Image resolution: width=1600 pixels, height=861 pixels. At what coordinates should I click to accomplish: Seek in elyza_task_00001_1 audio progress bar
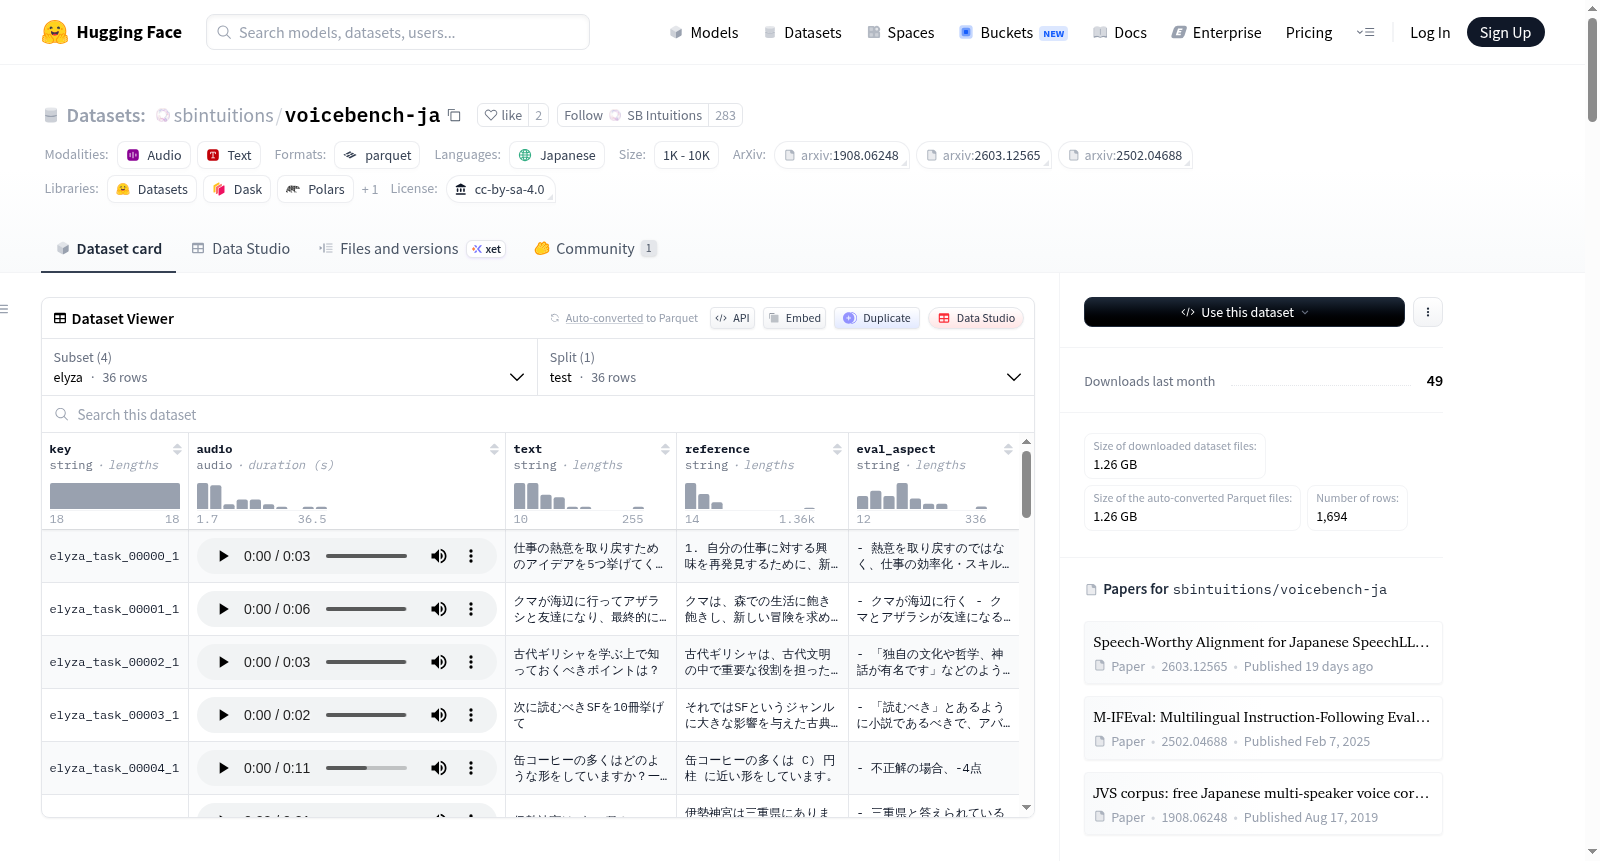[x=366, y=609]
